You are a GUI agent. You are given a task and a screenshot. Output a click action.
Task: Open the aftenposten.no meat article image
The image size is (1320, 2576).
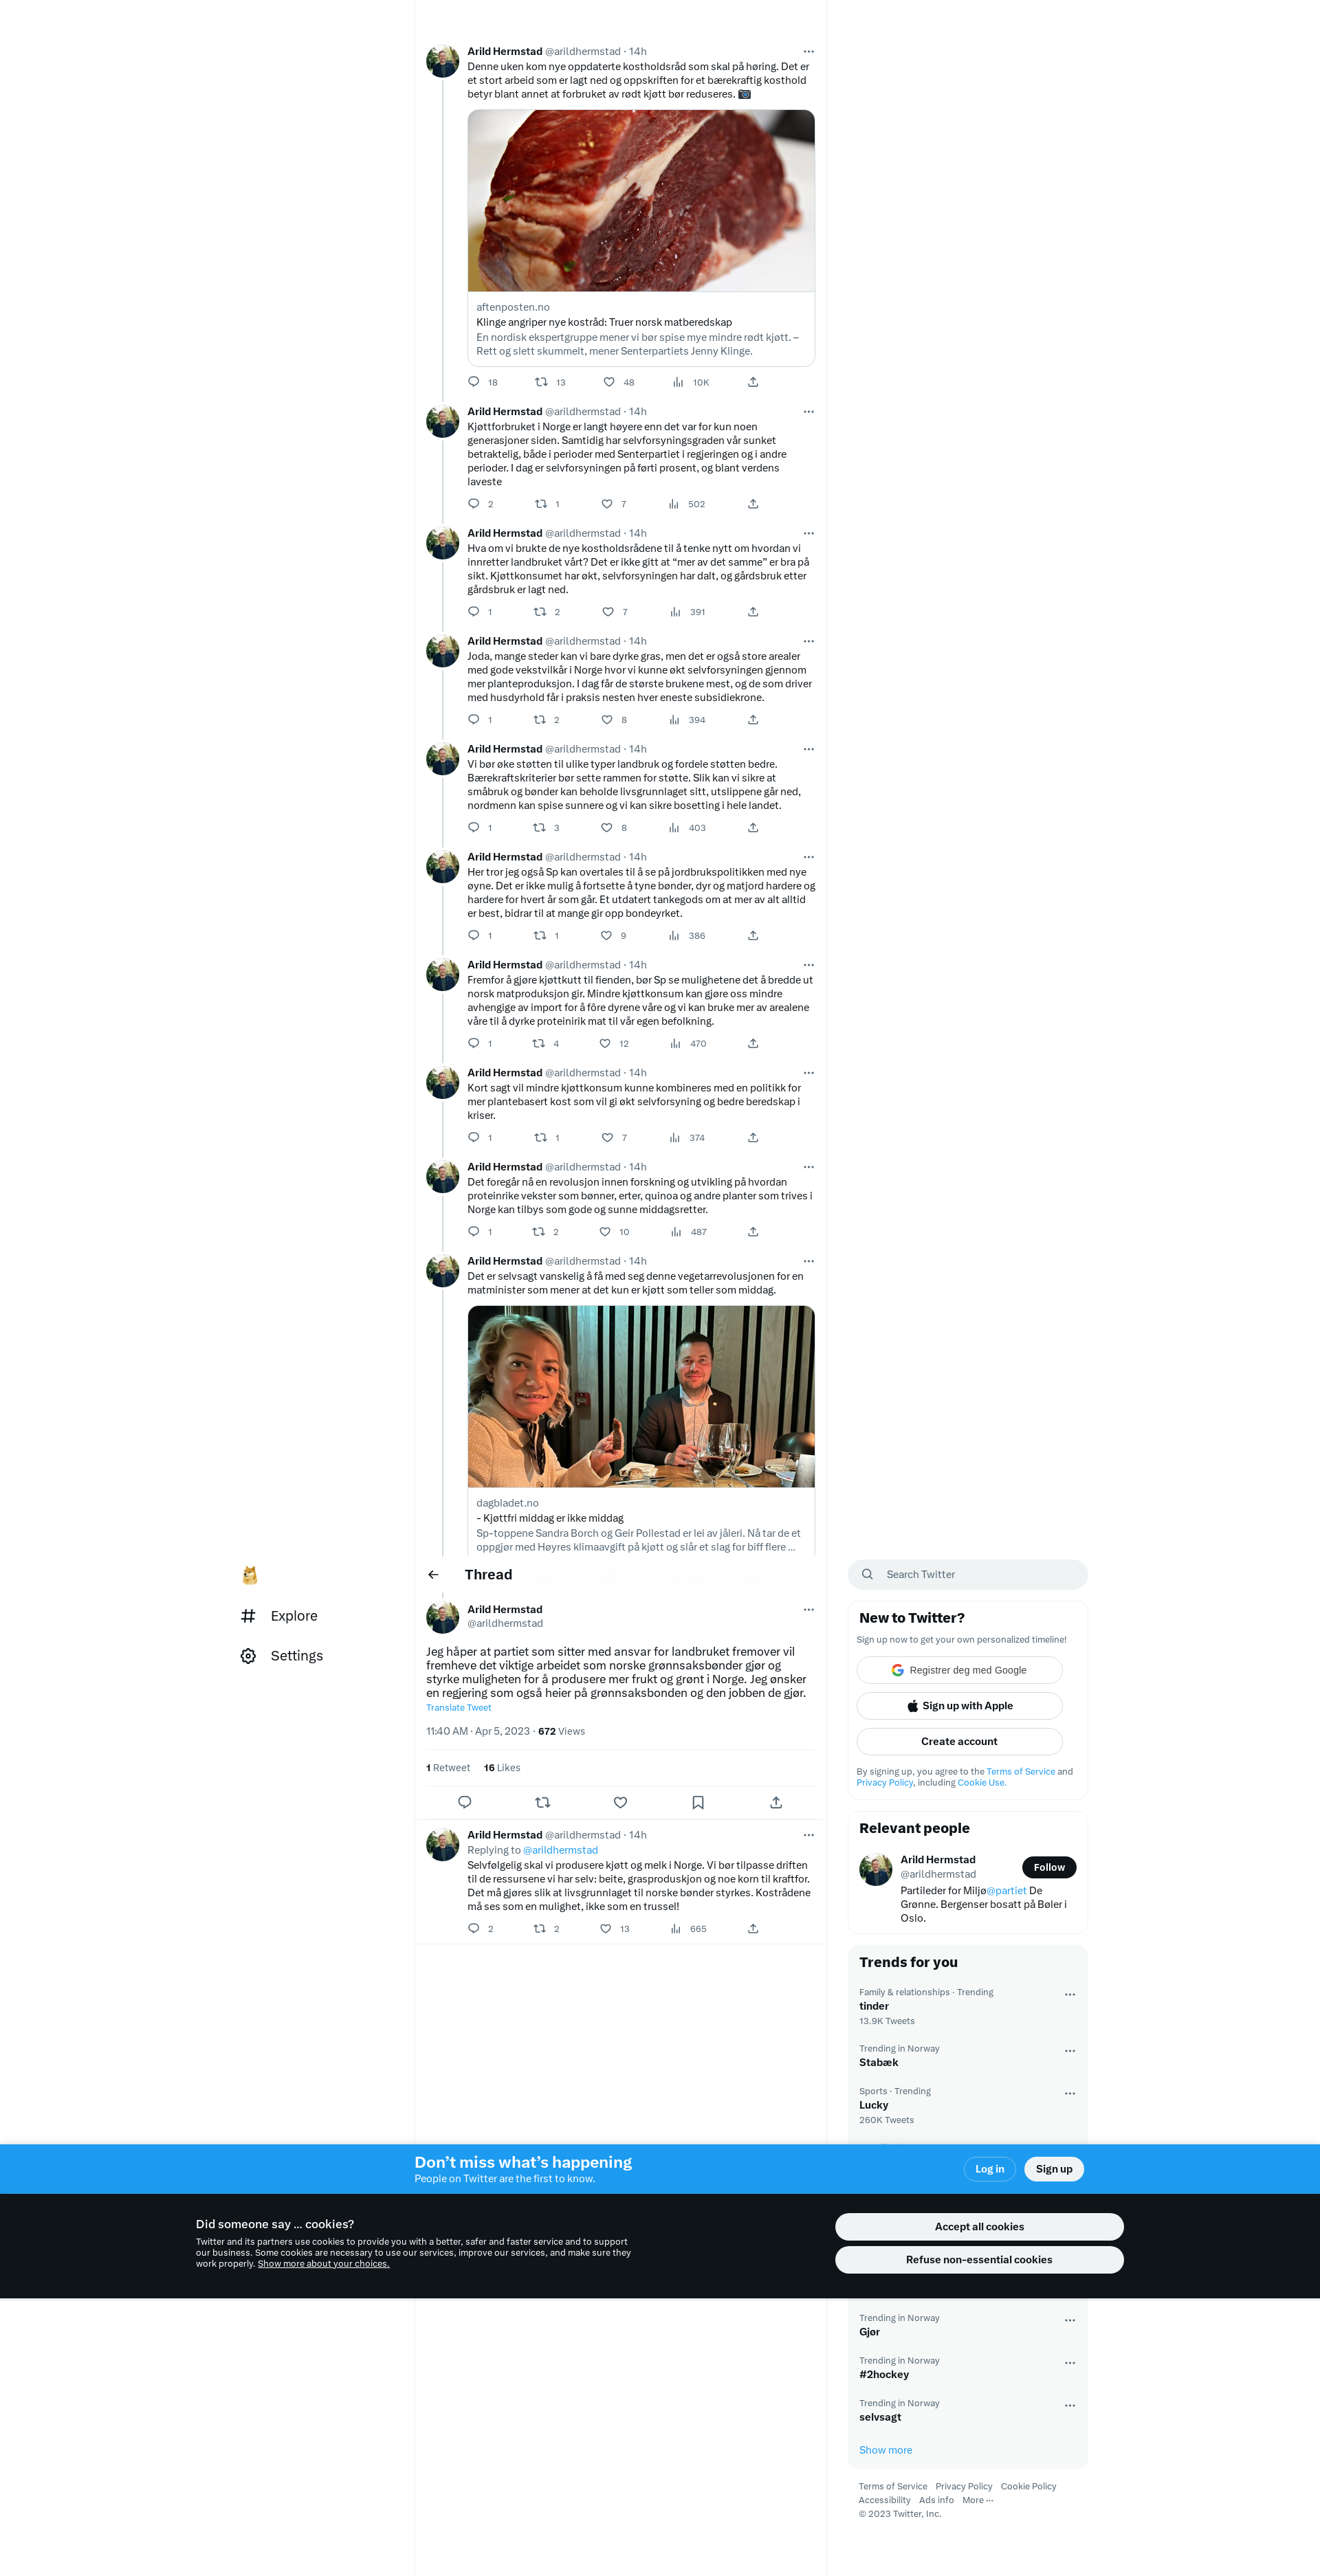(x=641, y=201)
